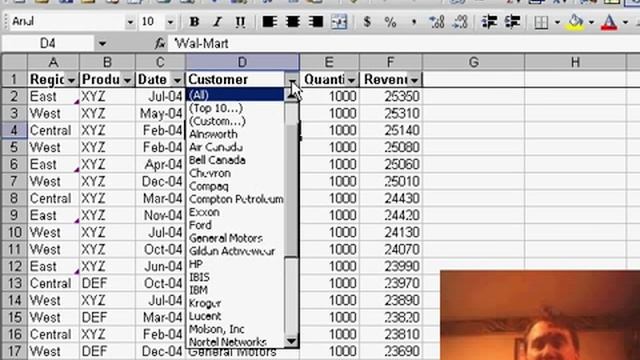Click cell containing 23970

(391, 283)
